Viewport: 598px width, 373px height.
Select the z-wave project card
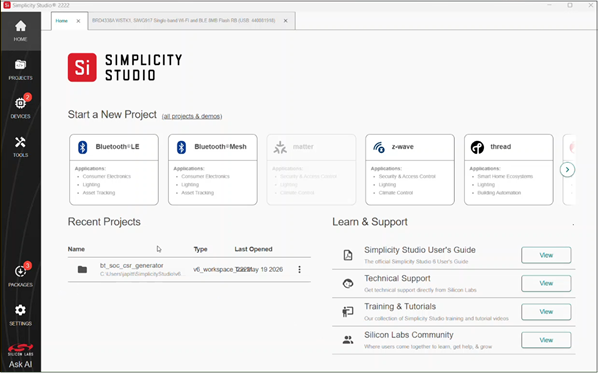[x=410, y=170]
